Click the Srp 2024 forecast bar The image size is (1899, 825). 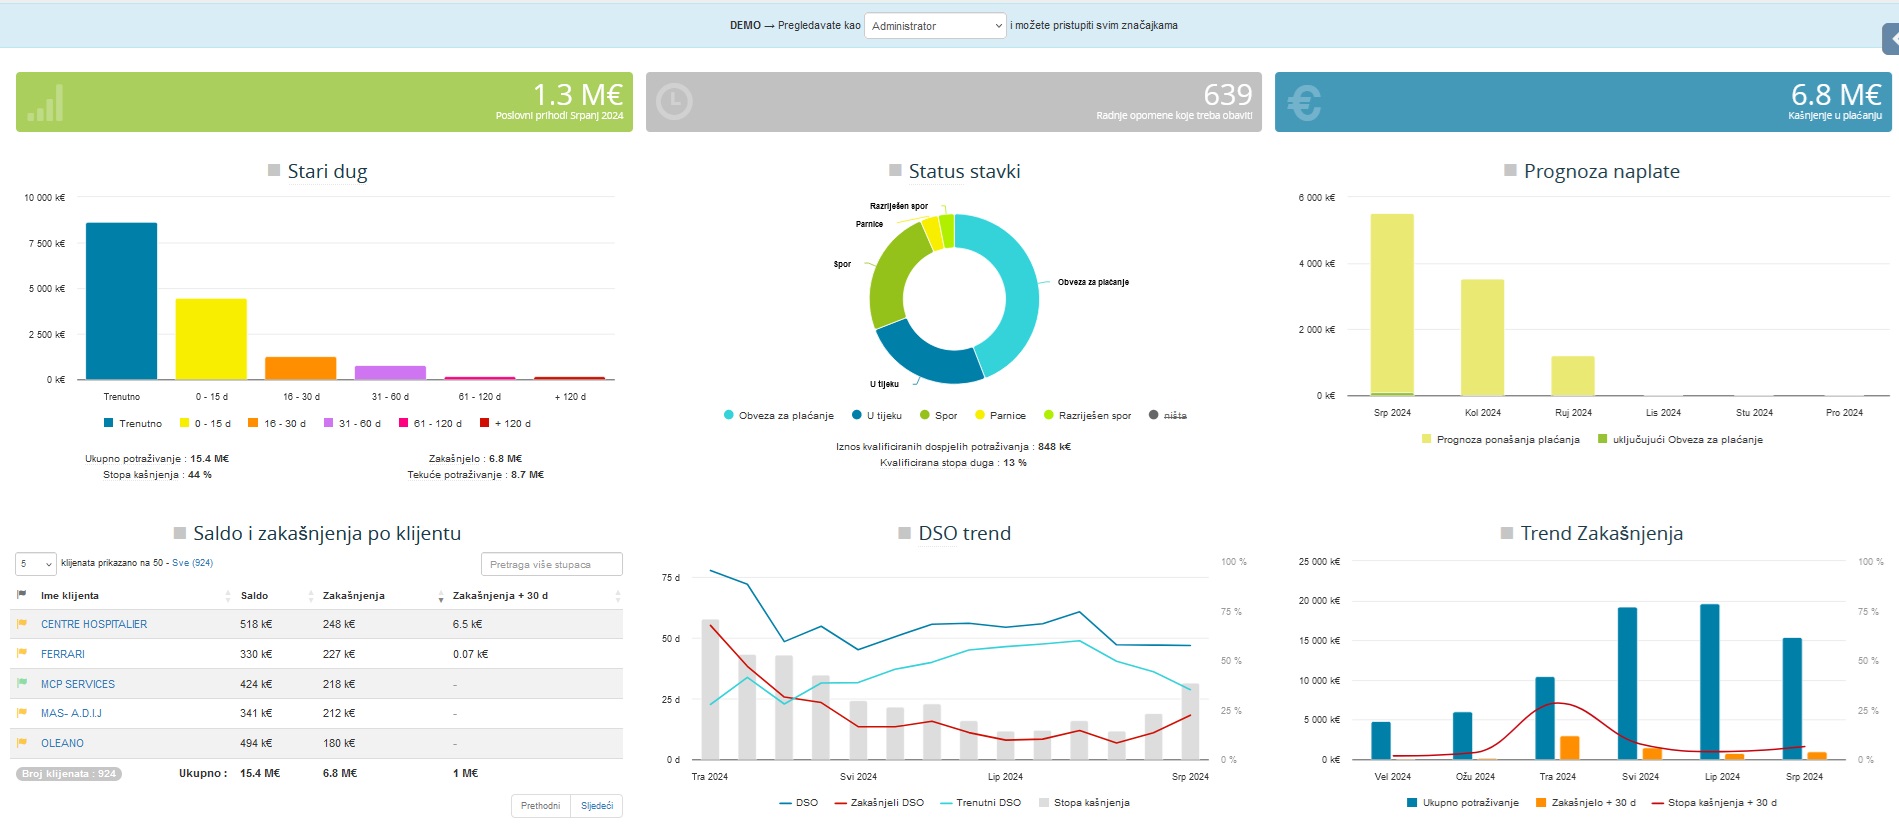click(1392, 305)
